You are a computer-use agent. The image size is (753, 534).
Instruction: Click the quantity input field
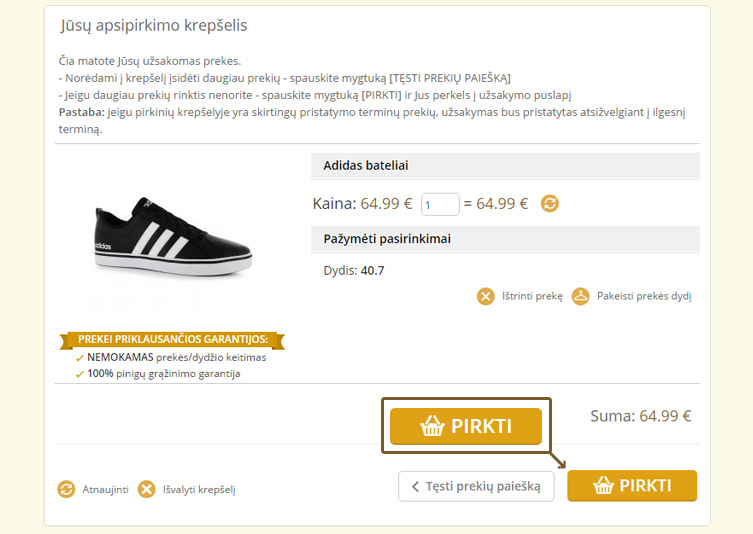click(x=440, y=204)
